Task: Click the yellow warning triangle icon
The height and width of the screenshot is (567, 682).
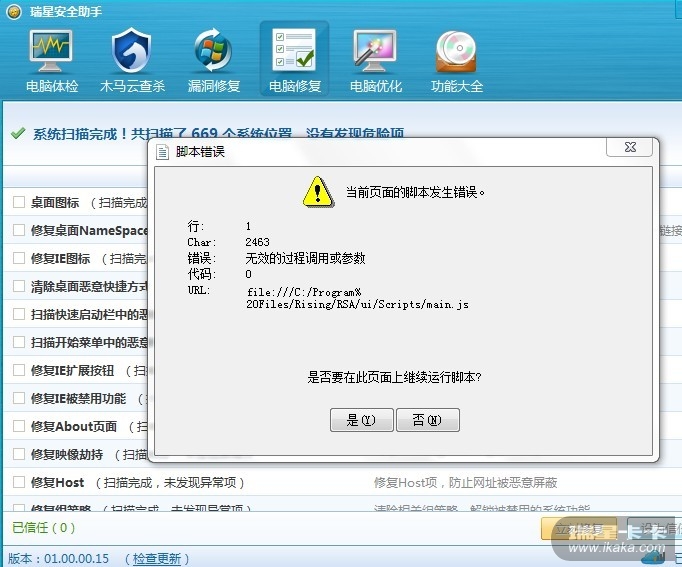Action: [318, 192]
